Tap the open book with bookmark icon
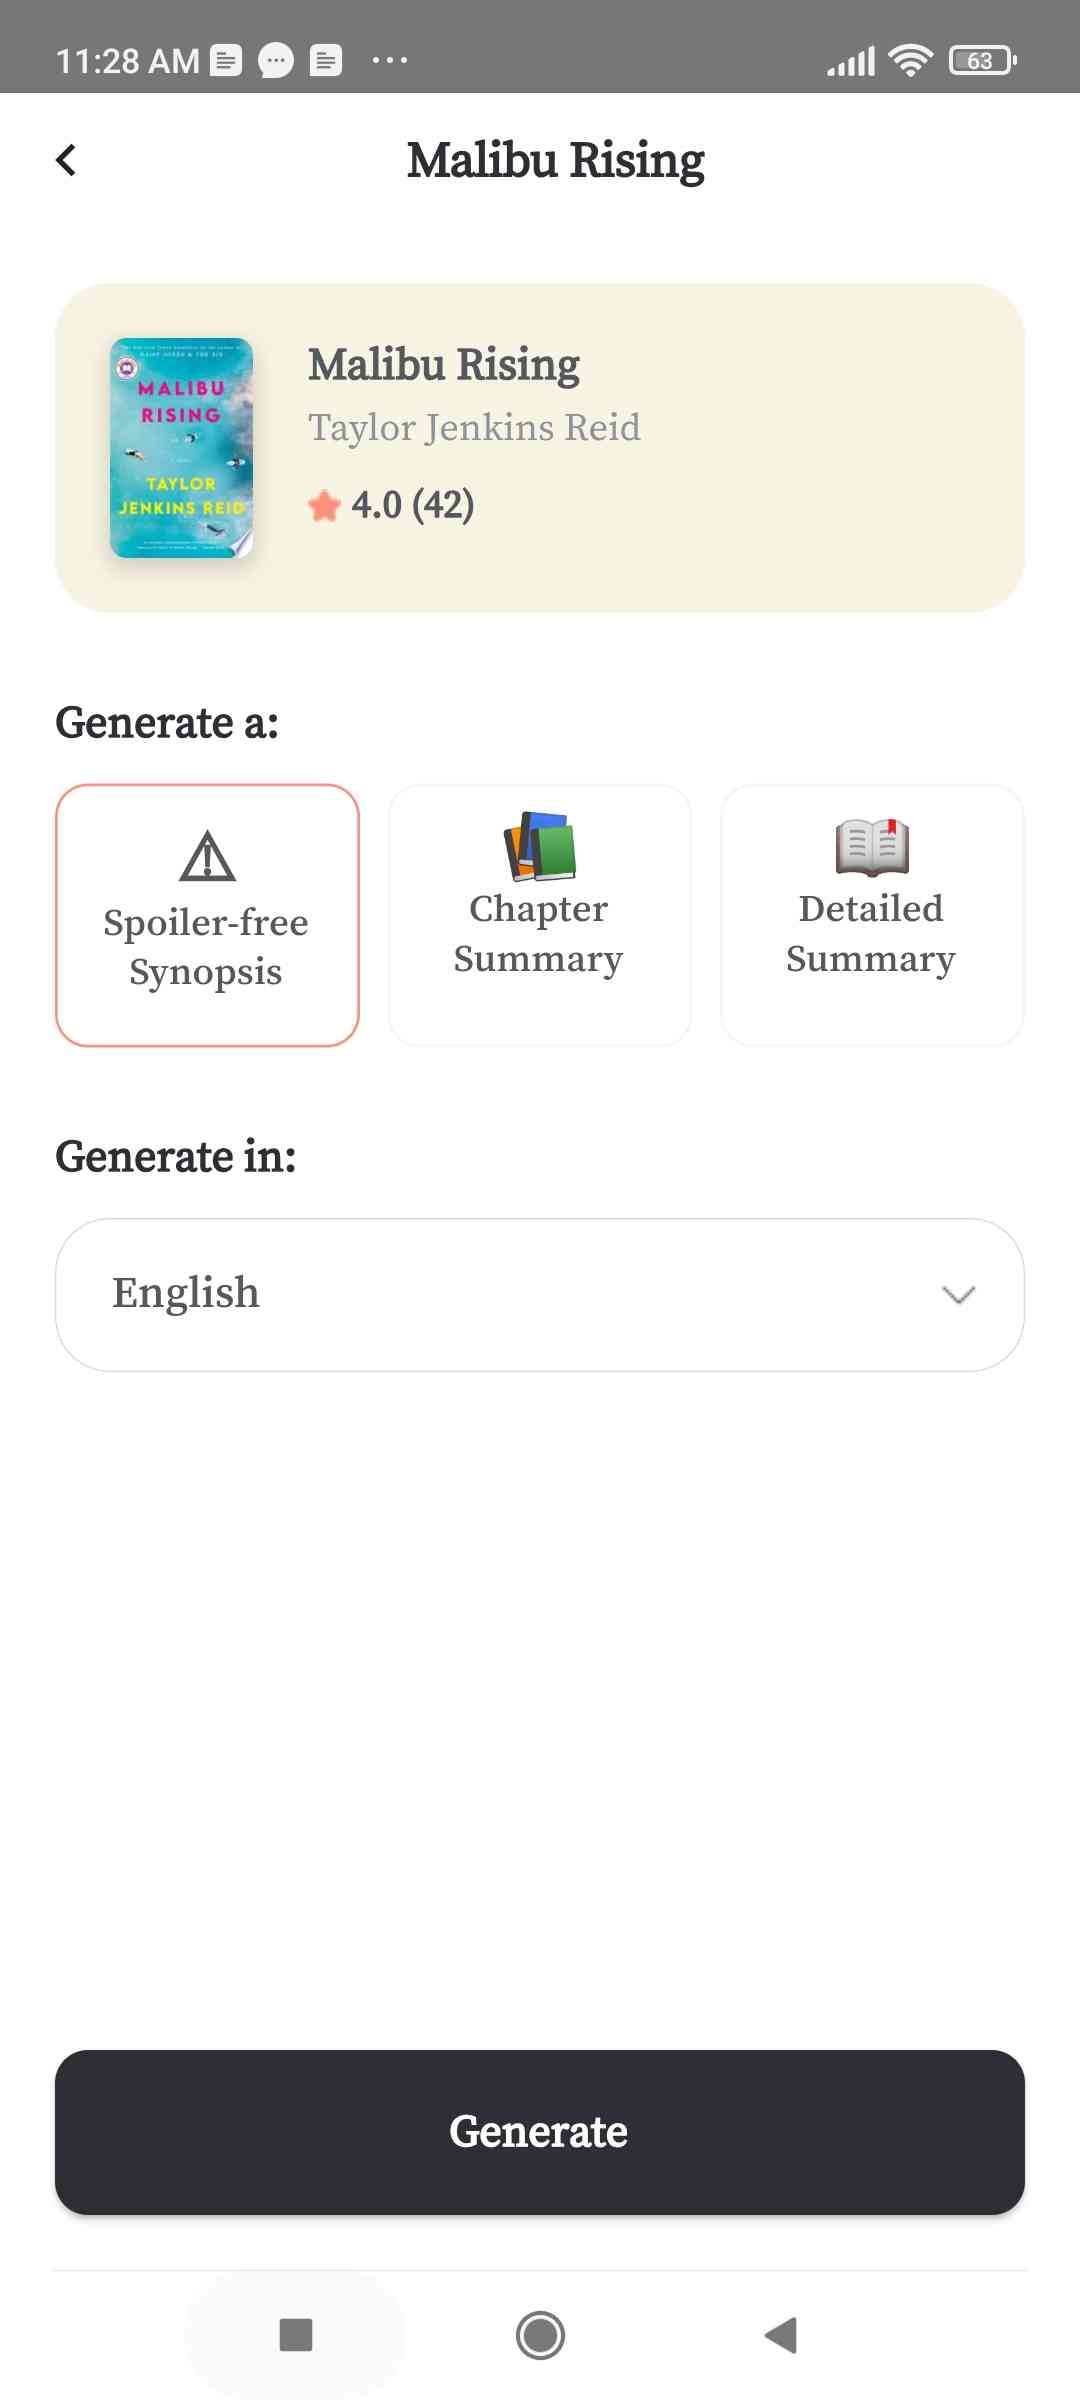This screenshot has width=1080, height=2400. 872,846
